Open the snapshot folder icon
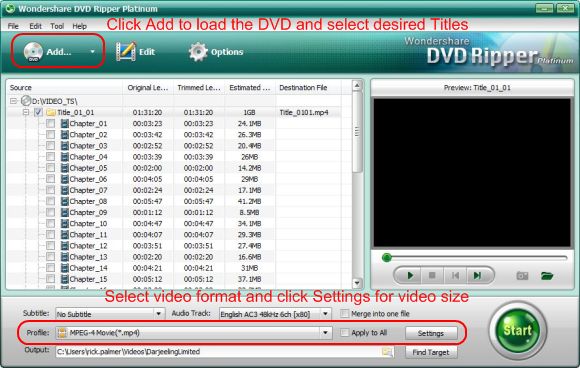 547,276
